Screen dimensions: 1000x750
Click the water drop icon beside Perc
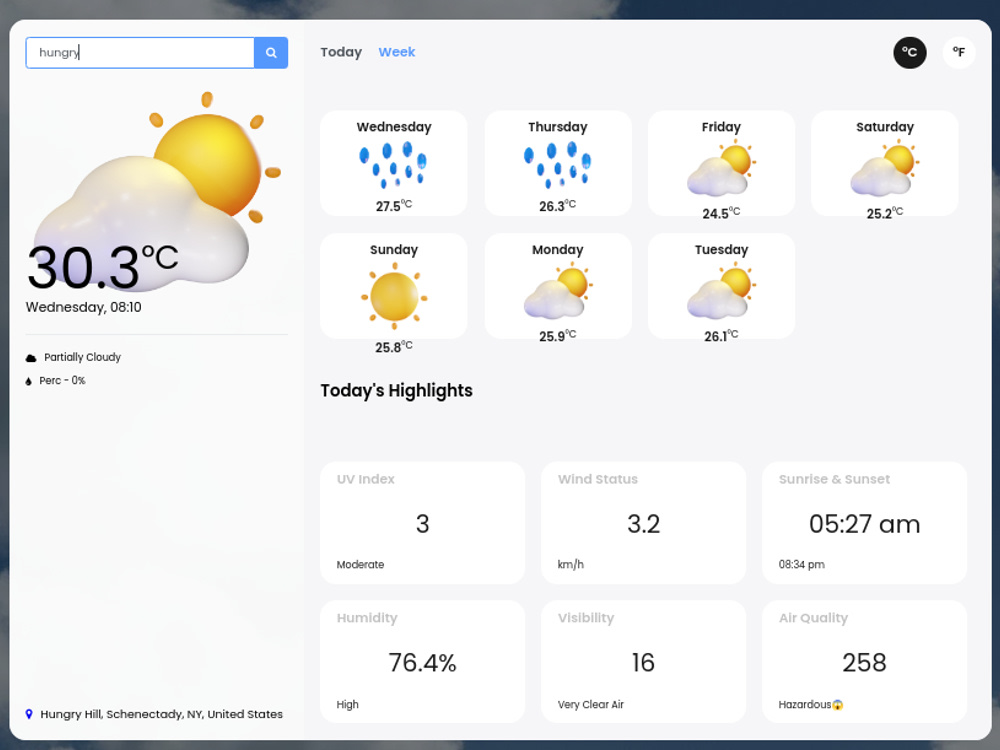coord(28,381)
